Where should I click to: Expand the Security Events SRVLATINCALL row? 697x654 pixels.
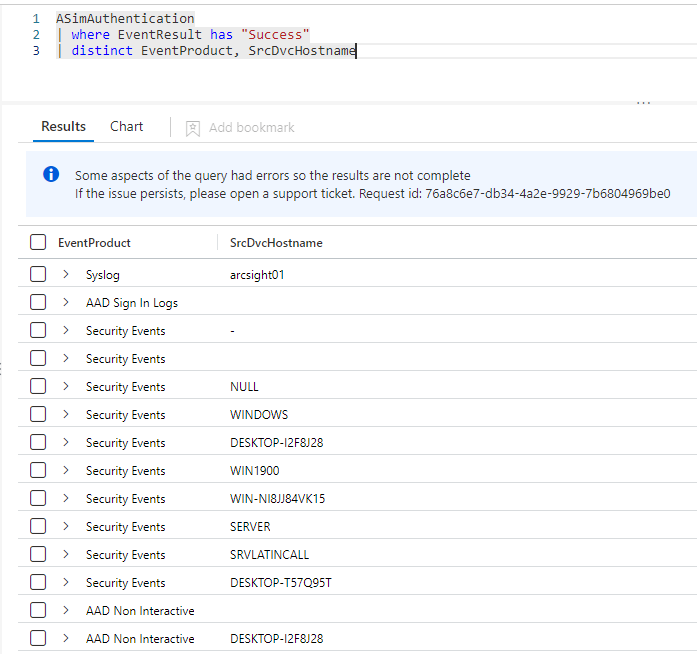click(66, 554)
